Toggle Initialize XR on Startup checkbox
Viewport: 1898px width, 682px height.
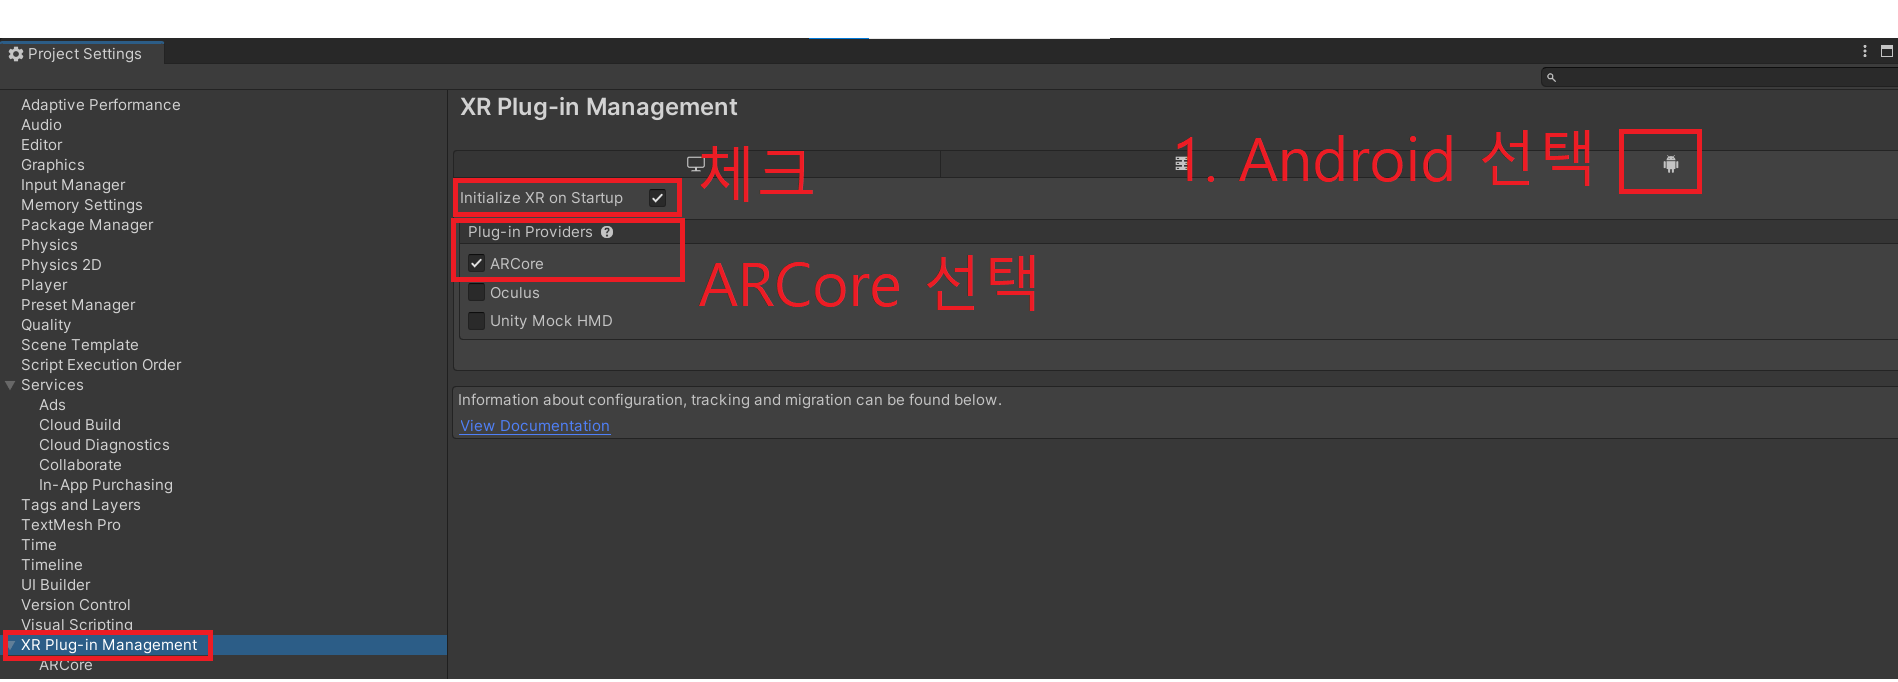pyautogui.click(x=657, y=198)
